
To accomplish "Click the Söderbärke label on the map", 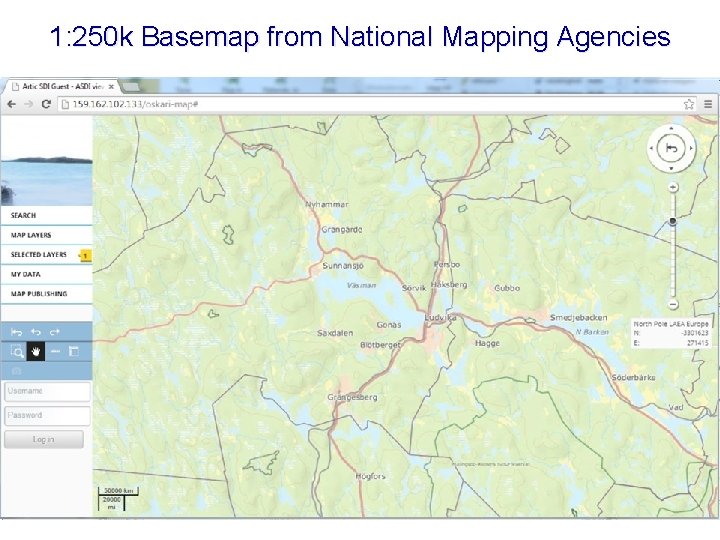I will pos(633,377).
